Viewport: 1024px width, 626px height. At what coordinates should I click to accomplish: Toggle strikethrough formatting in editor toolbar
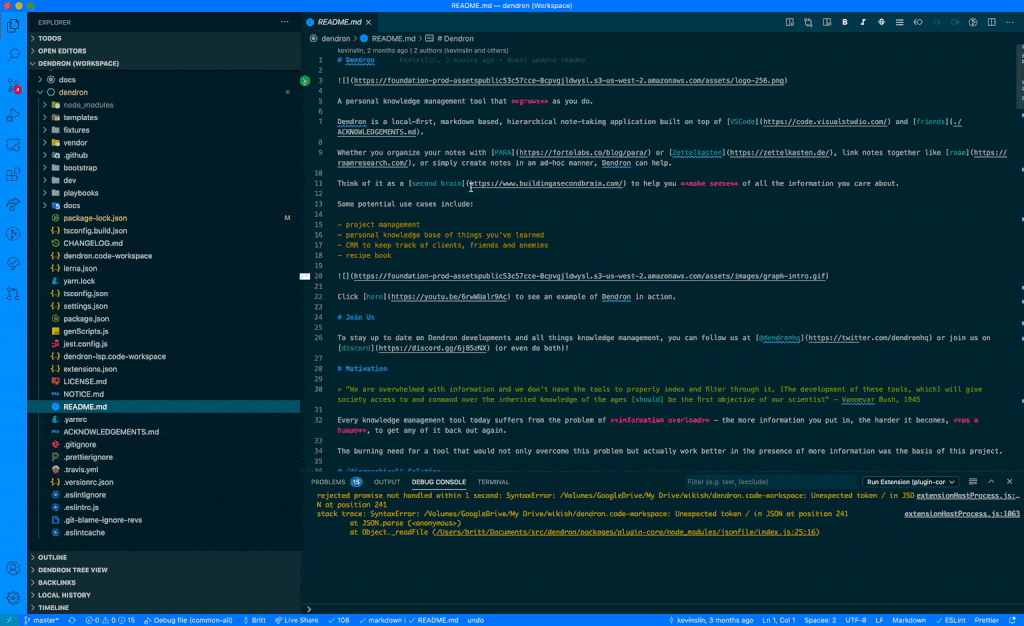[x=881, y=22]
